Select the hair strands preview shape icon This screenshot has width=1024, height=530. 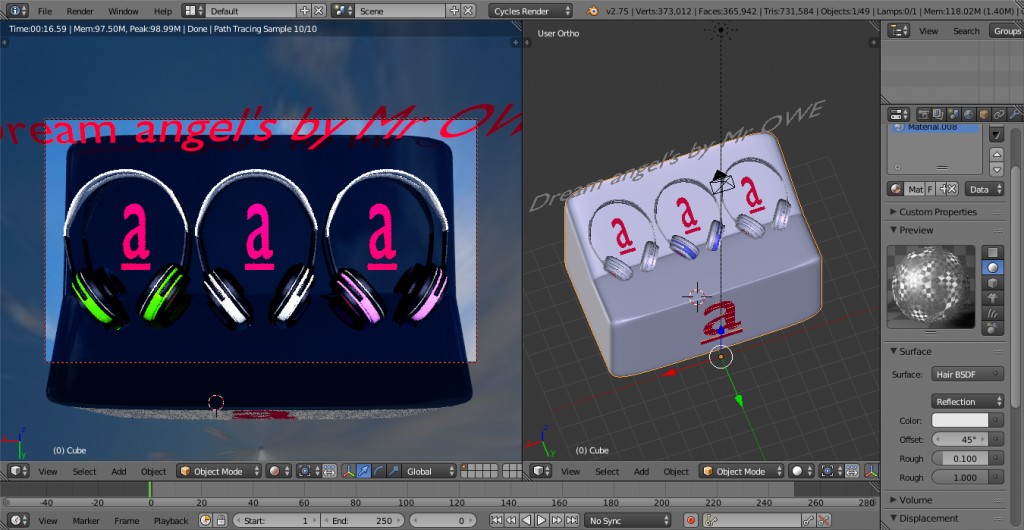(x=993, y=313)
